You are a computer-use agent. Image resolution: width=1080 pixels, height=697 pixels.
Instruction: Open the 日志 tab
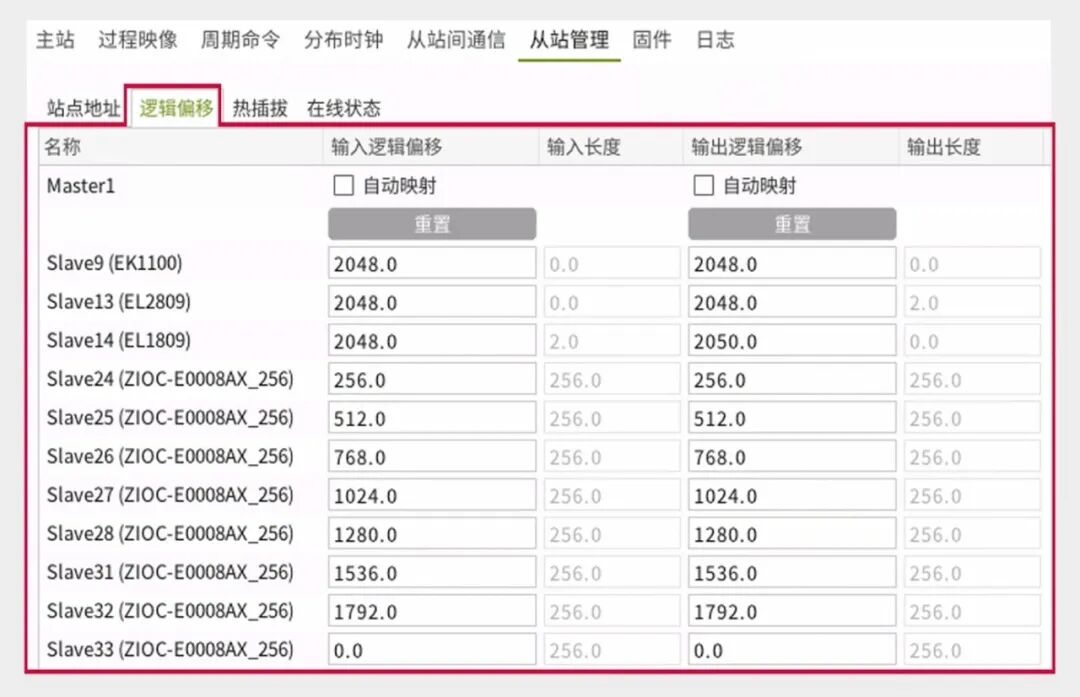point(715,39)
